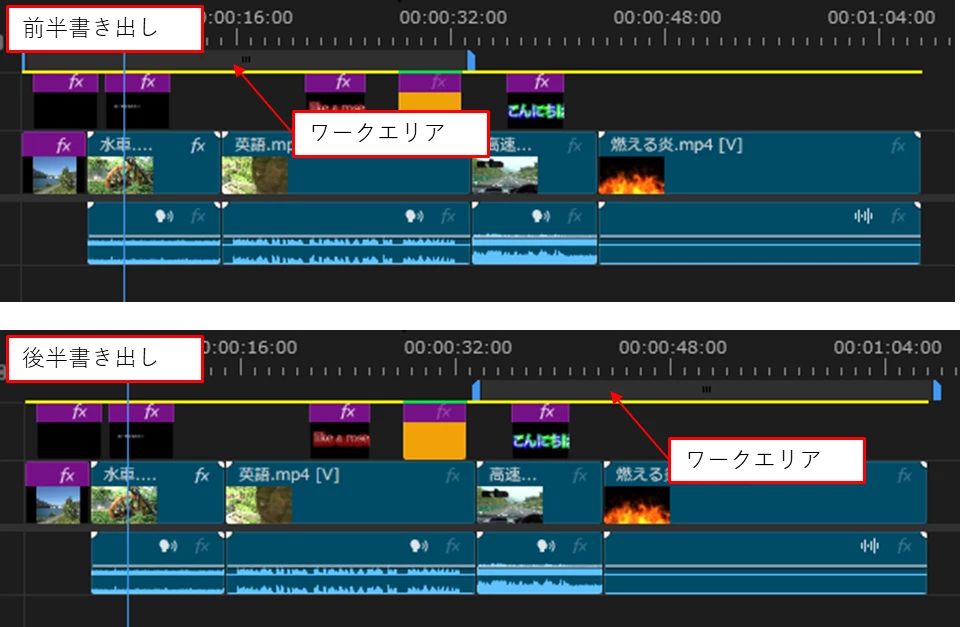Click 00:00:32:00 on 後半書き出し time ruler
This screenshot has height=627, width=960.
458,347
